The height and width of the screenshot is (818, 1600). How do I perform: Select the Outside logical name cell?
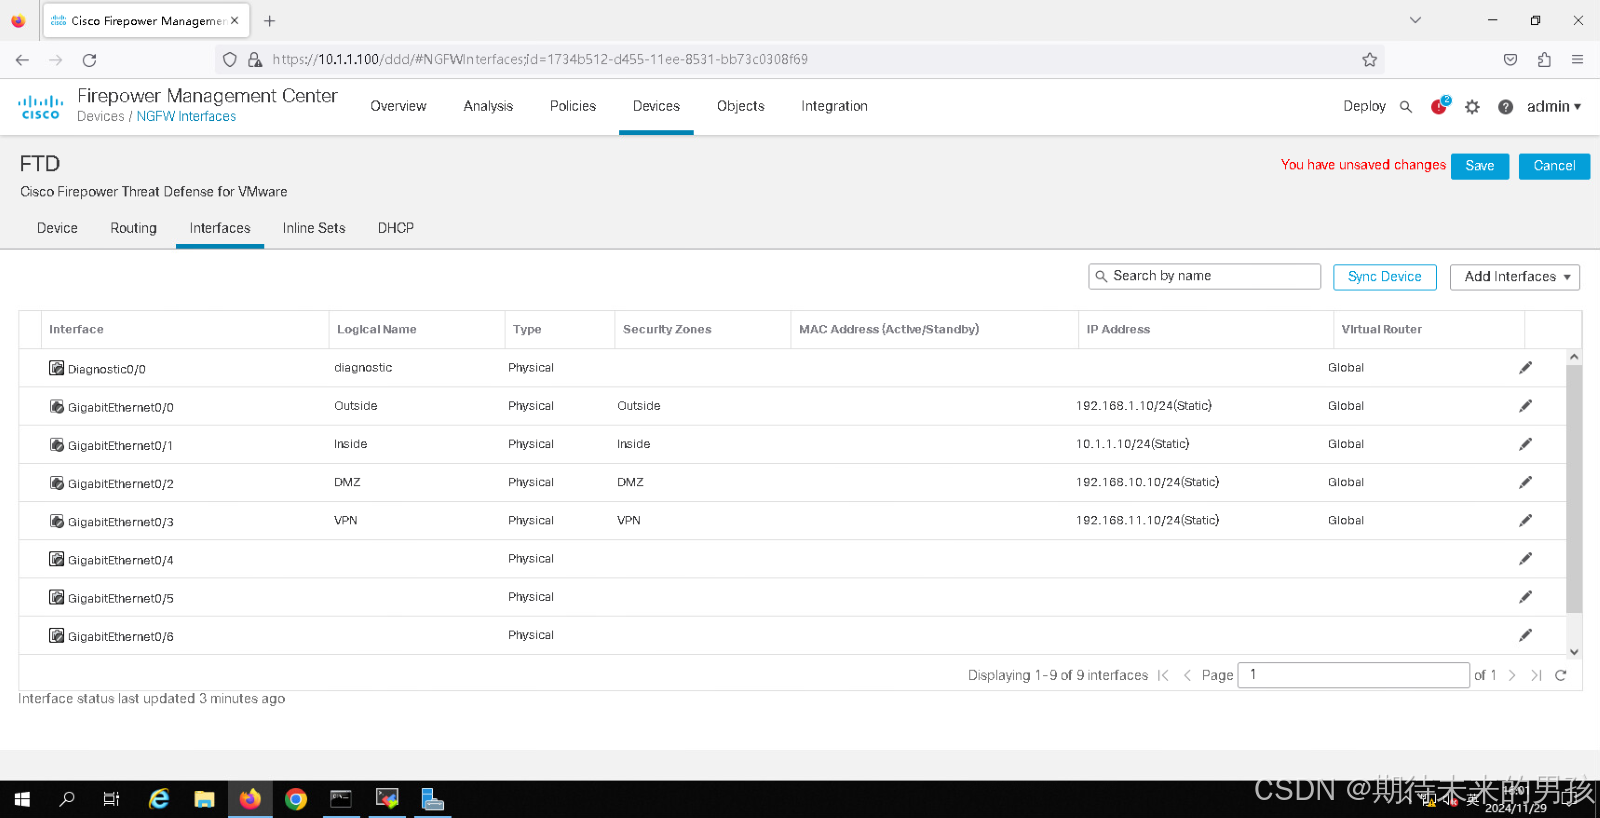tap(356, 406)
